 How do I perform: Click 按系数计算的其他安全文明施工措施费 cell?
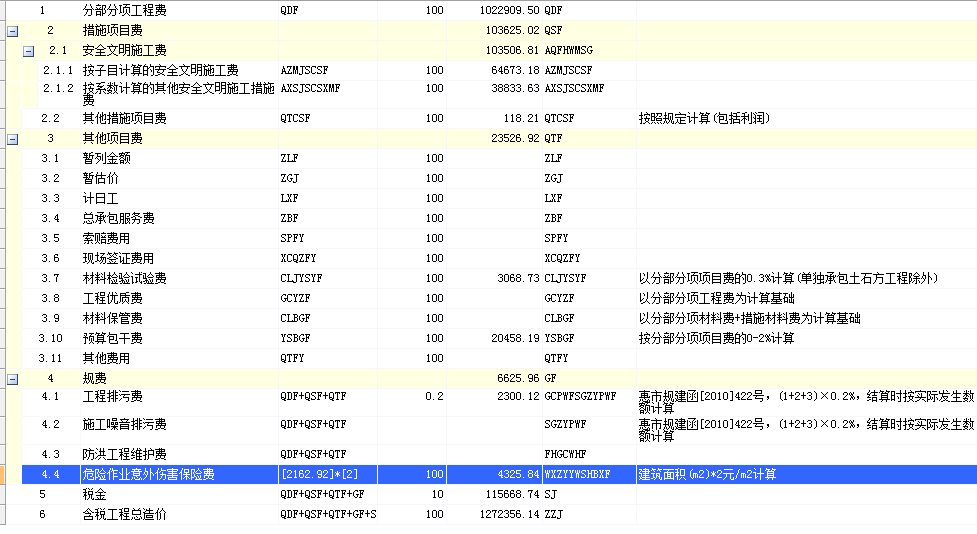click(179, 94)
